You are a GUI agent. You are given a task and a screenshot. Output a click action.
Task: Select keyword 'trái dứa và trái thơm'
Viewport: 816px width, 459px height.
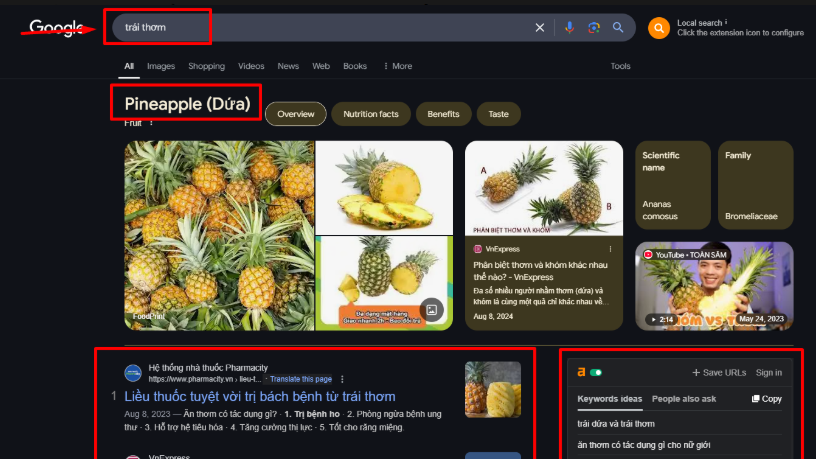point(616,424)
